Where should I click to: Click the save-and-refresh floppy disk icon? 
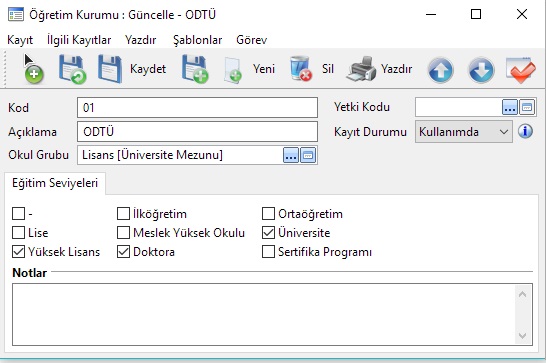(72, 69)
